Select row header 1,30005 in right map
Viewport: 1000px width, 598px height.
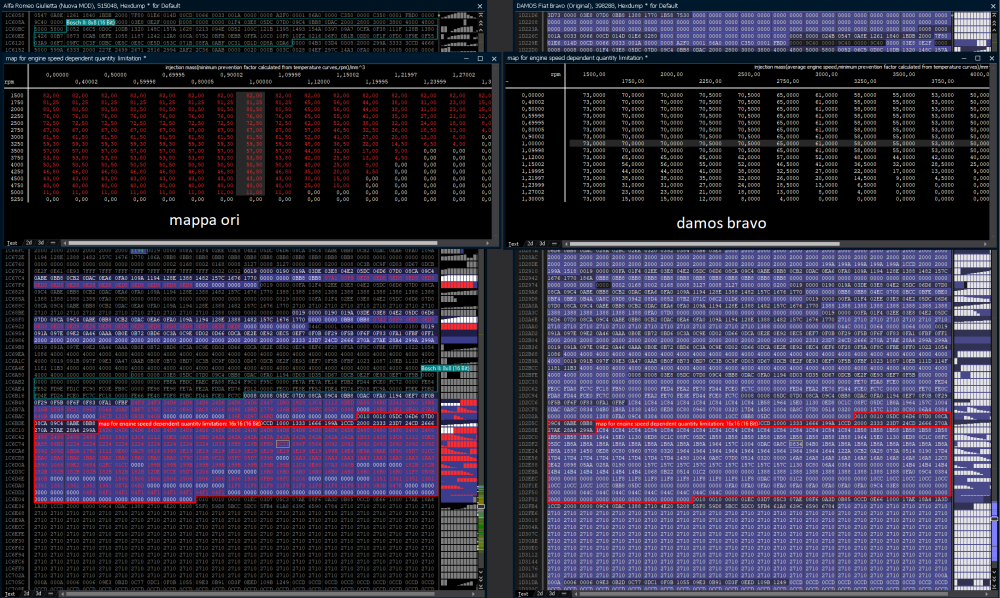533,199
